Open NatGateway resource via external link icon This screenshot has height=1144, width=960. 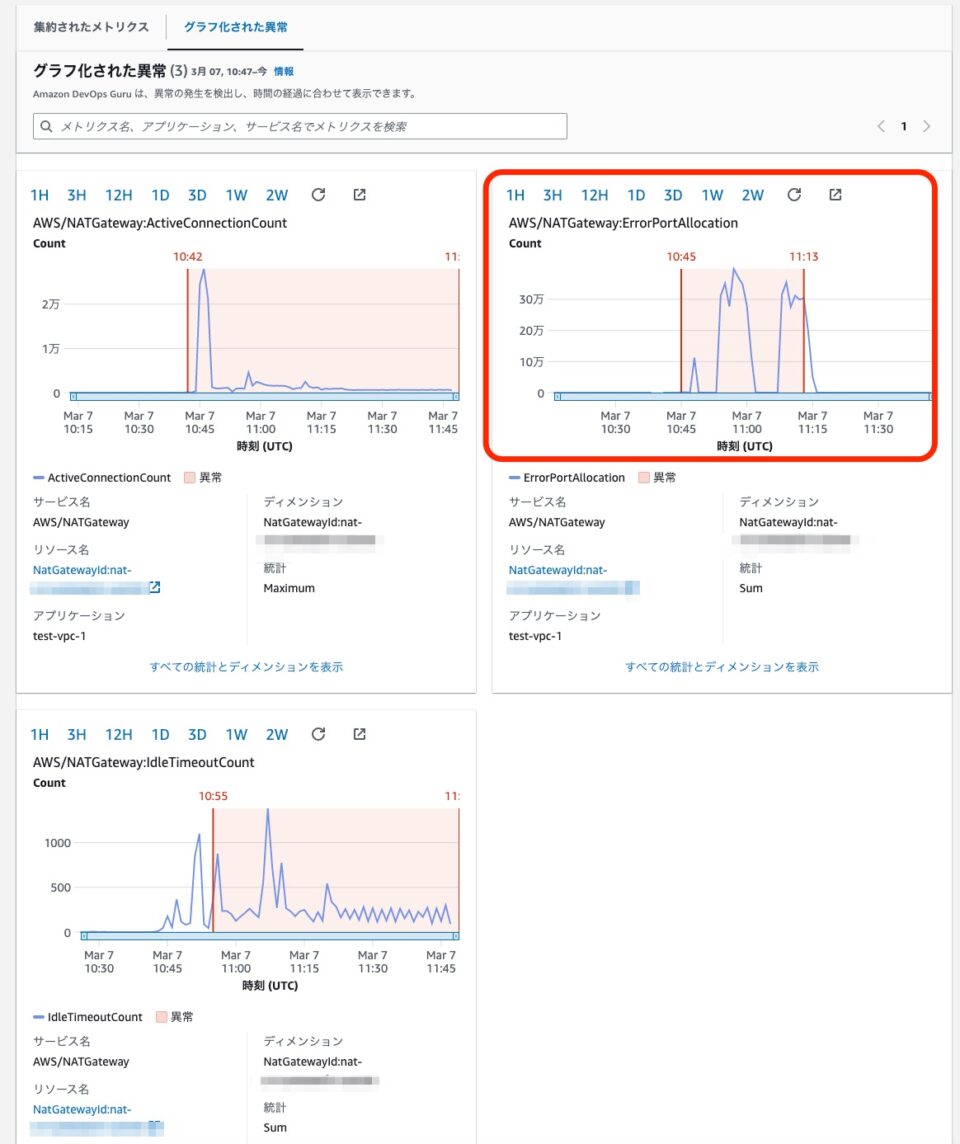click(154, 588)
